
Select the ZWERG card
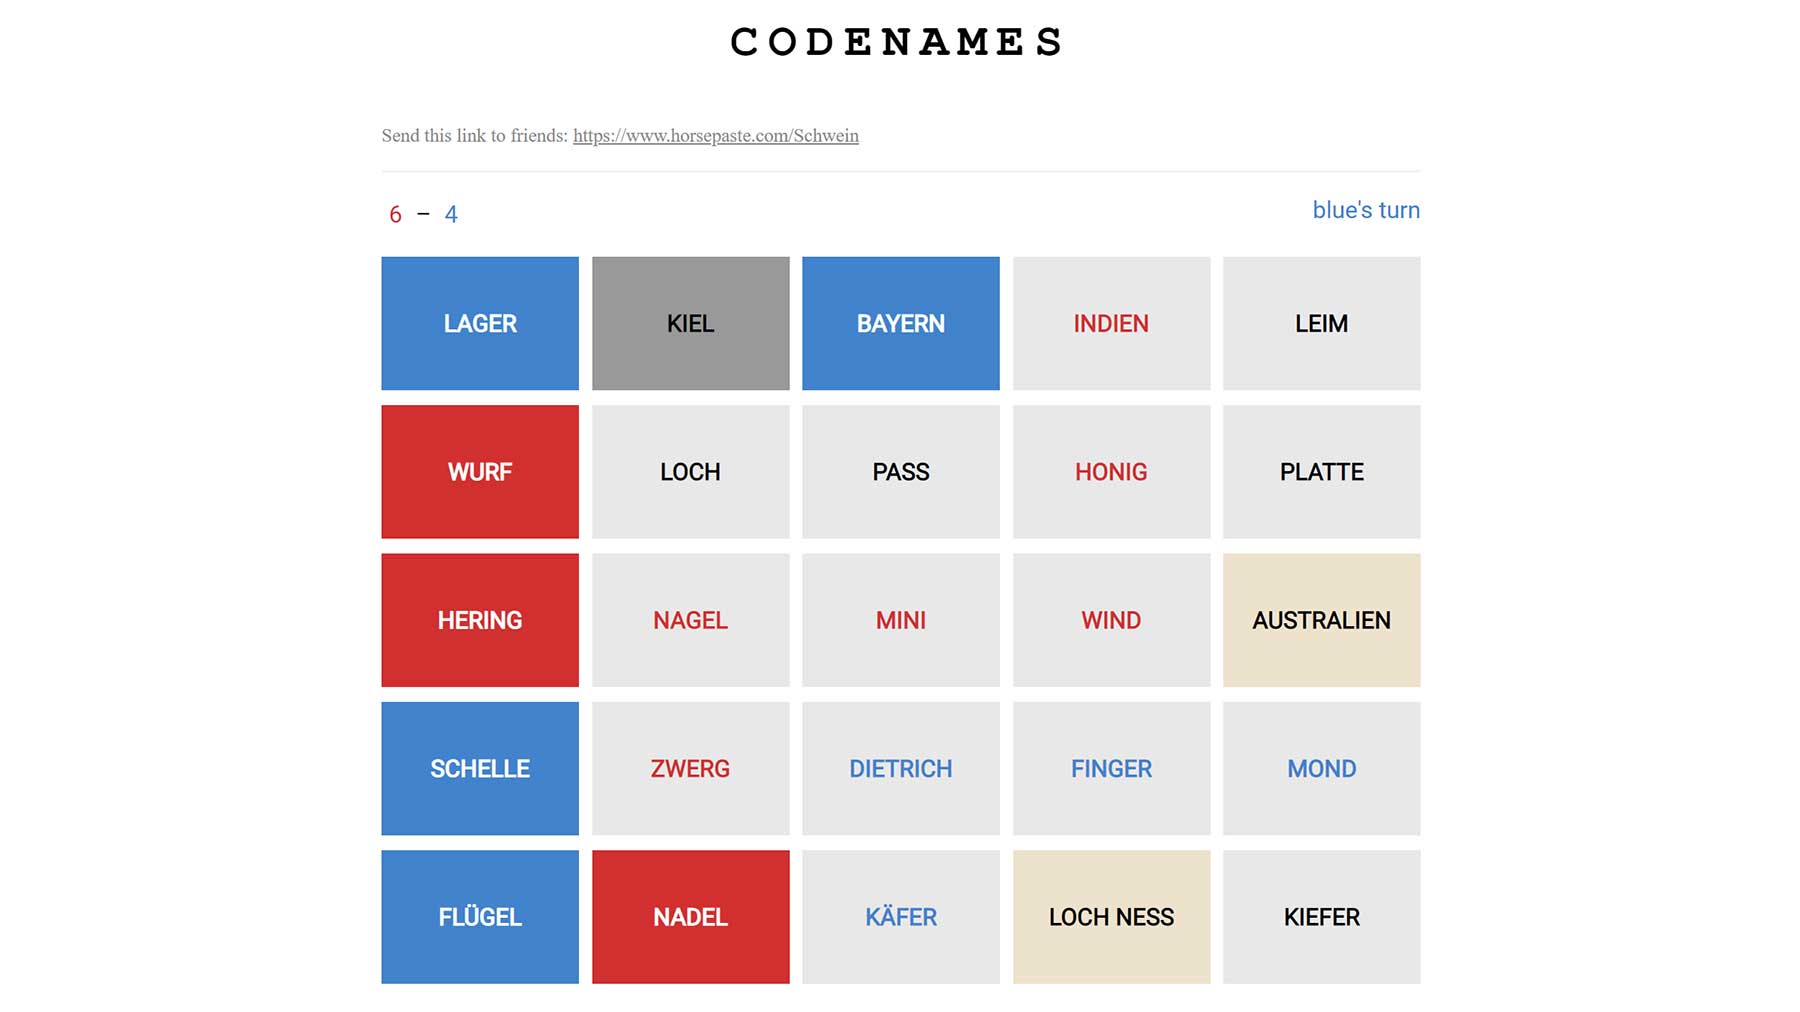690,768
